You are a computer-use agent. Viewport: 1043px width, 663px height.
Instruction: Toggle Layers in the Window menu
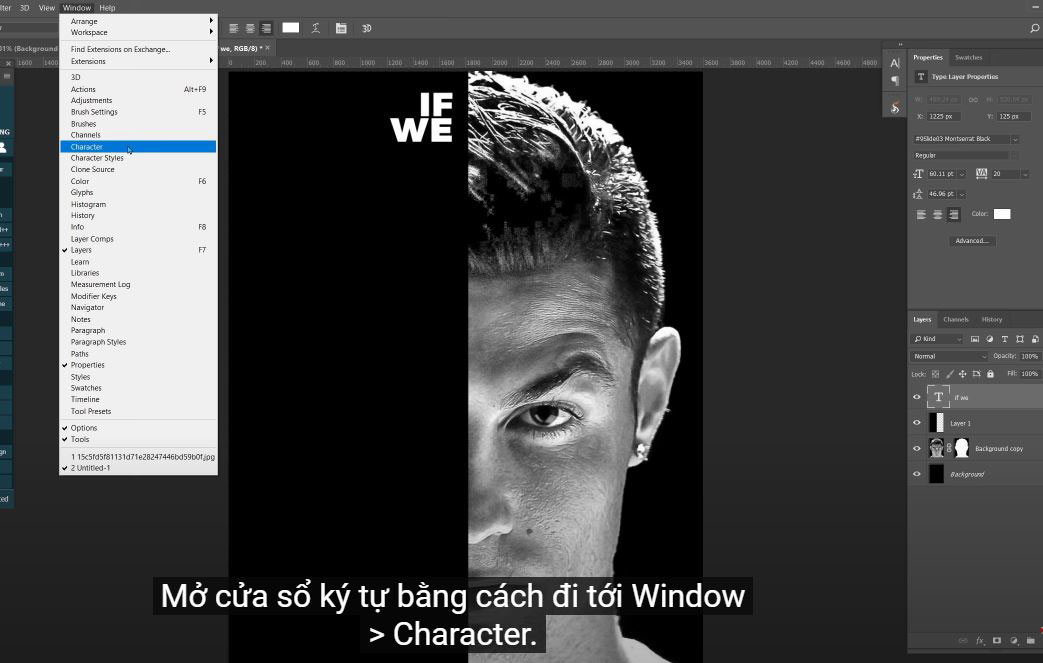[138, 250]
